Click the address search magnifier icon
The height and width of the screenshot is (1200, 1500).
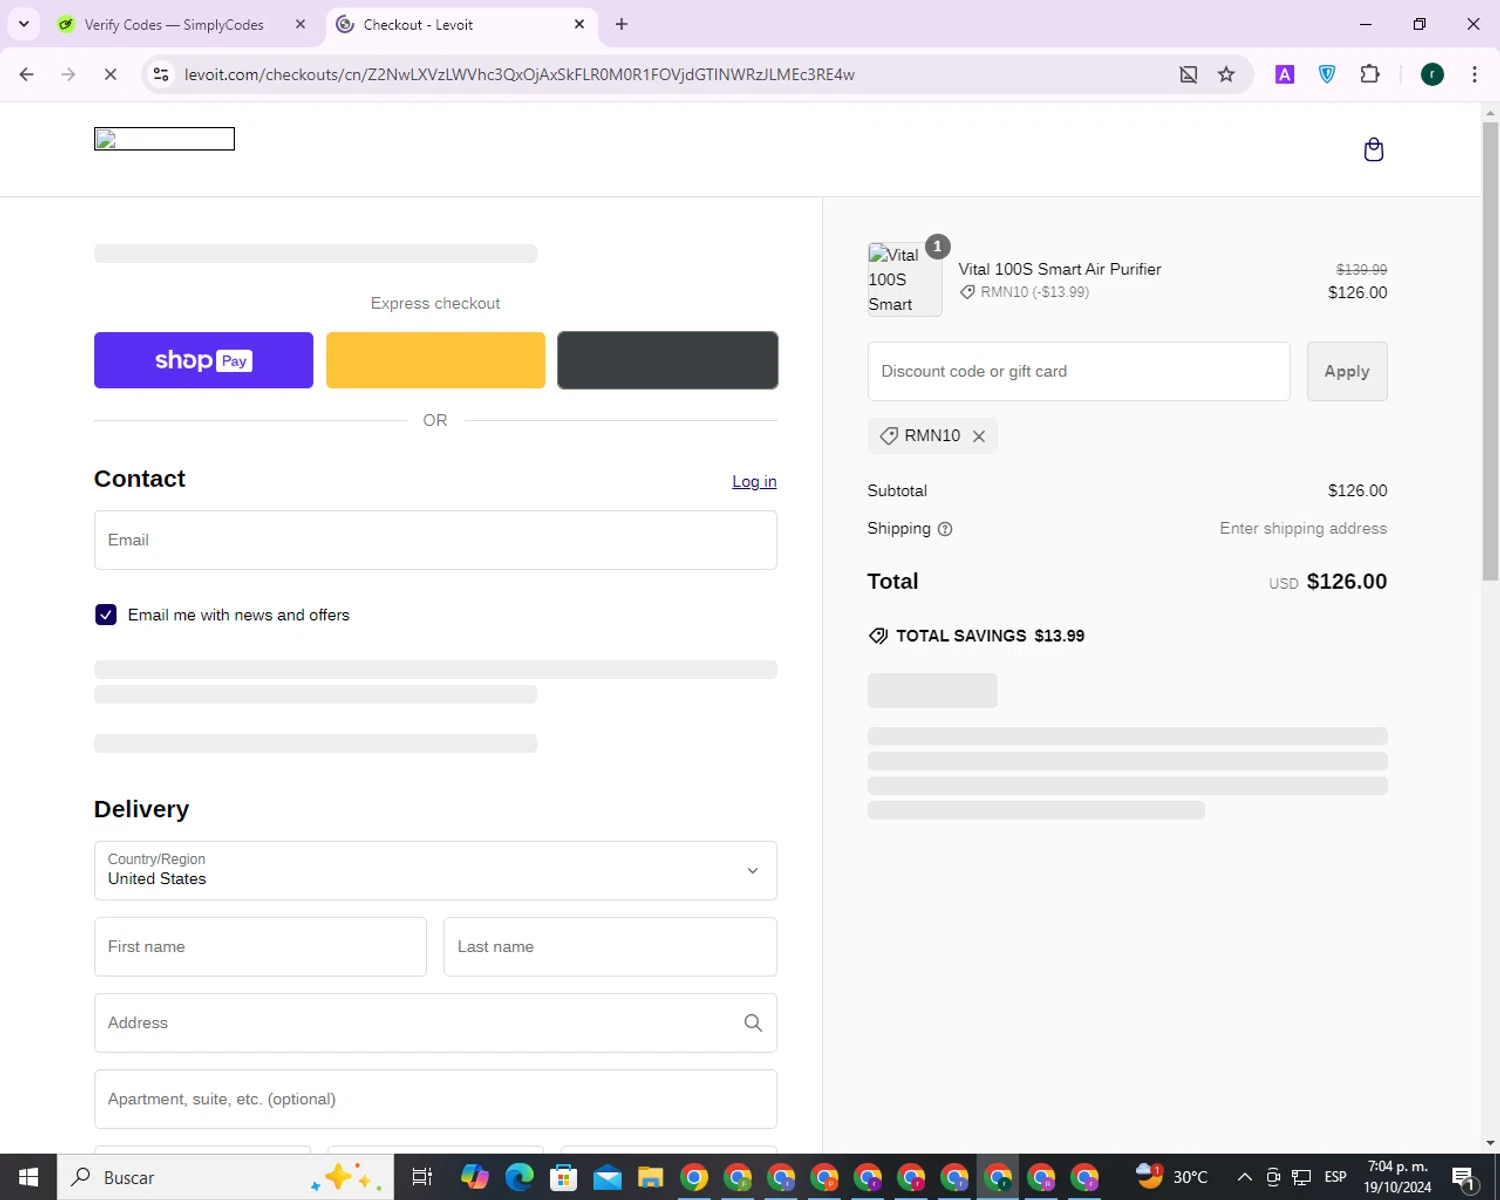click(753, 1023)
